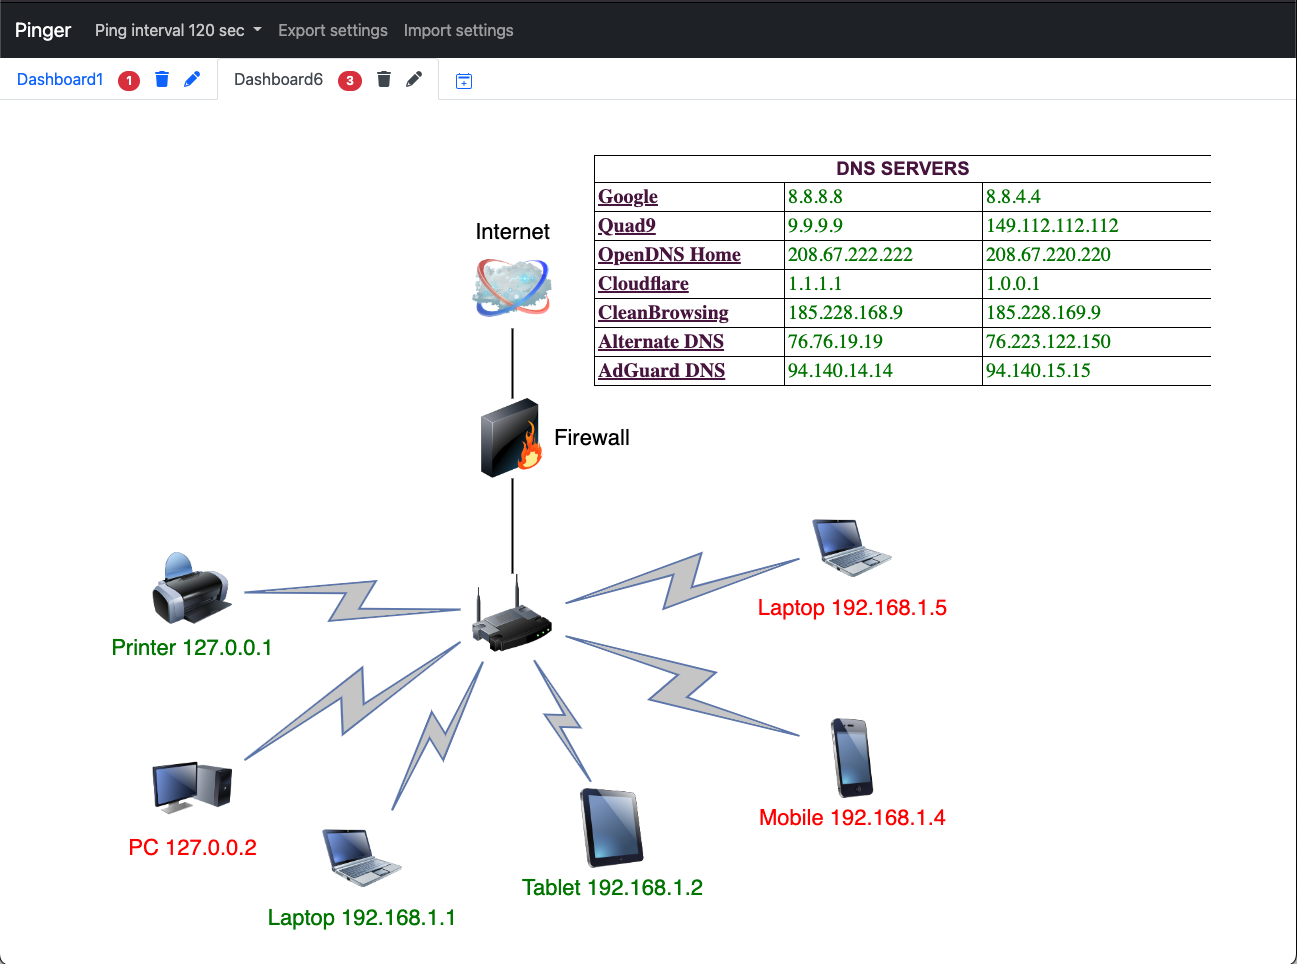The image size is (1297, 964).
Task: Click the Firewall device icon
Action: pyautogui.click(x=511, y=439)
